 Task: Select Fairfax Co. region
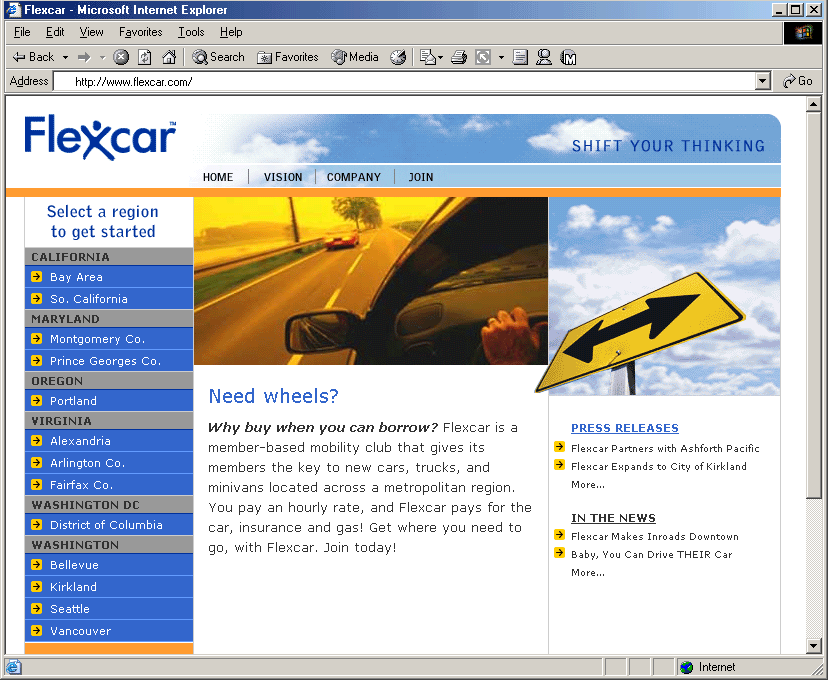coord(109,485)
